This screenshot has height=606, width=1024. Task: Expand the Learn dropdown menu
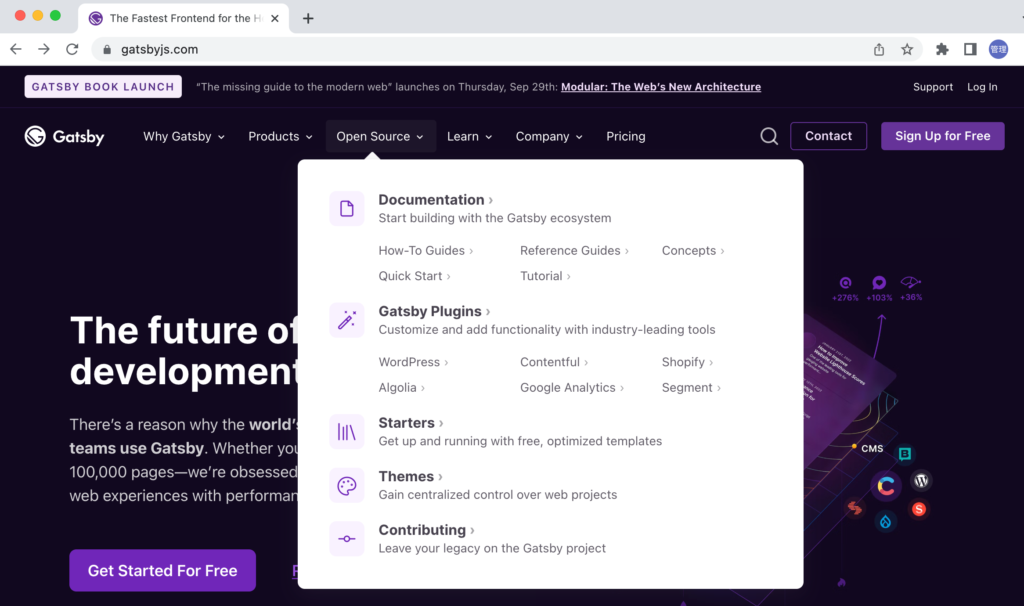click(469, 137)
